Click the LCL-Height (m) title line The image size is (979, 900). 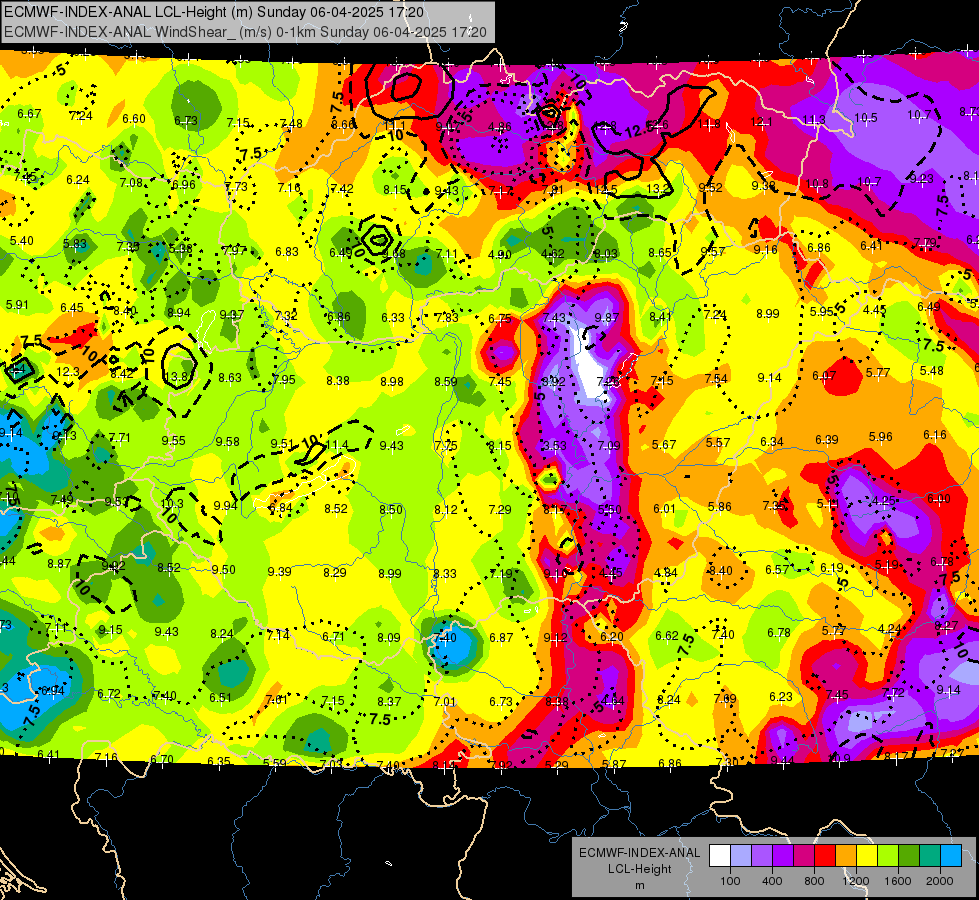pos(214,12)
